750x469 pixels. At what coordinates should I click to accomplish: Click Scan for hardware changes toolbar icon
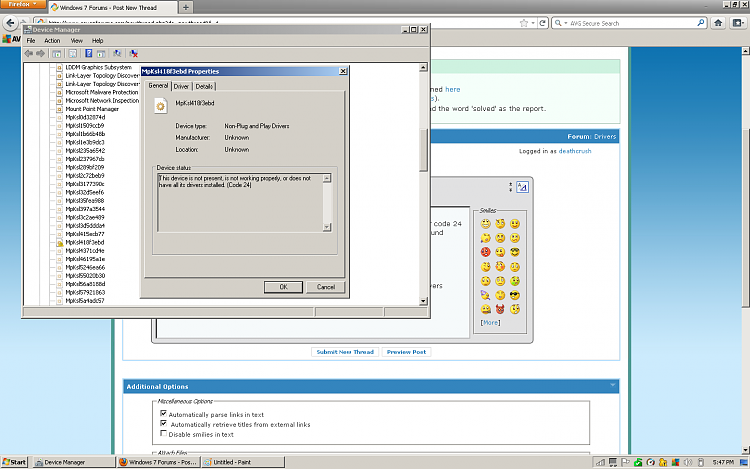tap(117, 54)
